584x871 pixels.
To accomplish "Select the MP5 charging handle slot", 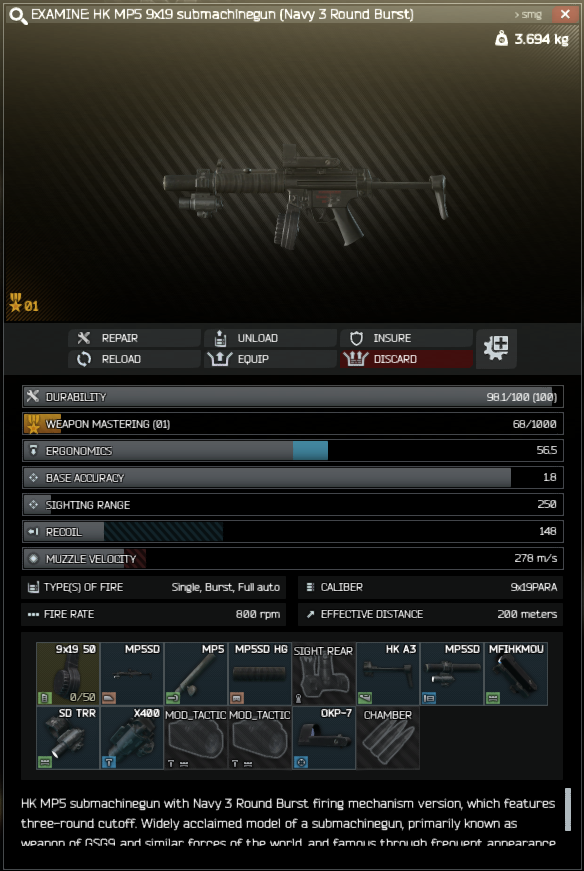I will (x=196, y=673).
